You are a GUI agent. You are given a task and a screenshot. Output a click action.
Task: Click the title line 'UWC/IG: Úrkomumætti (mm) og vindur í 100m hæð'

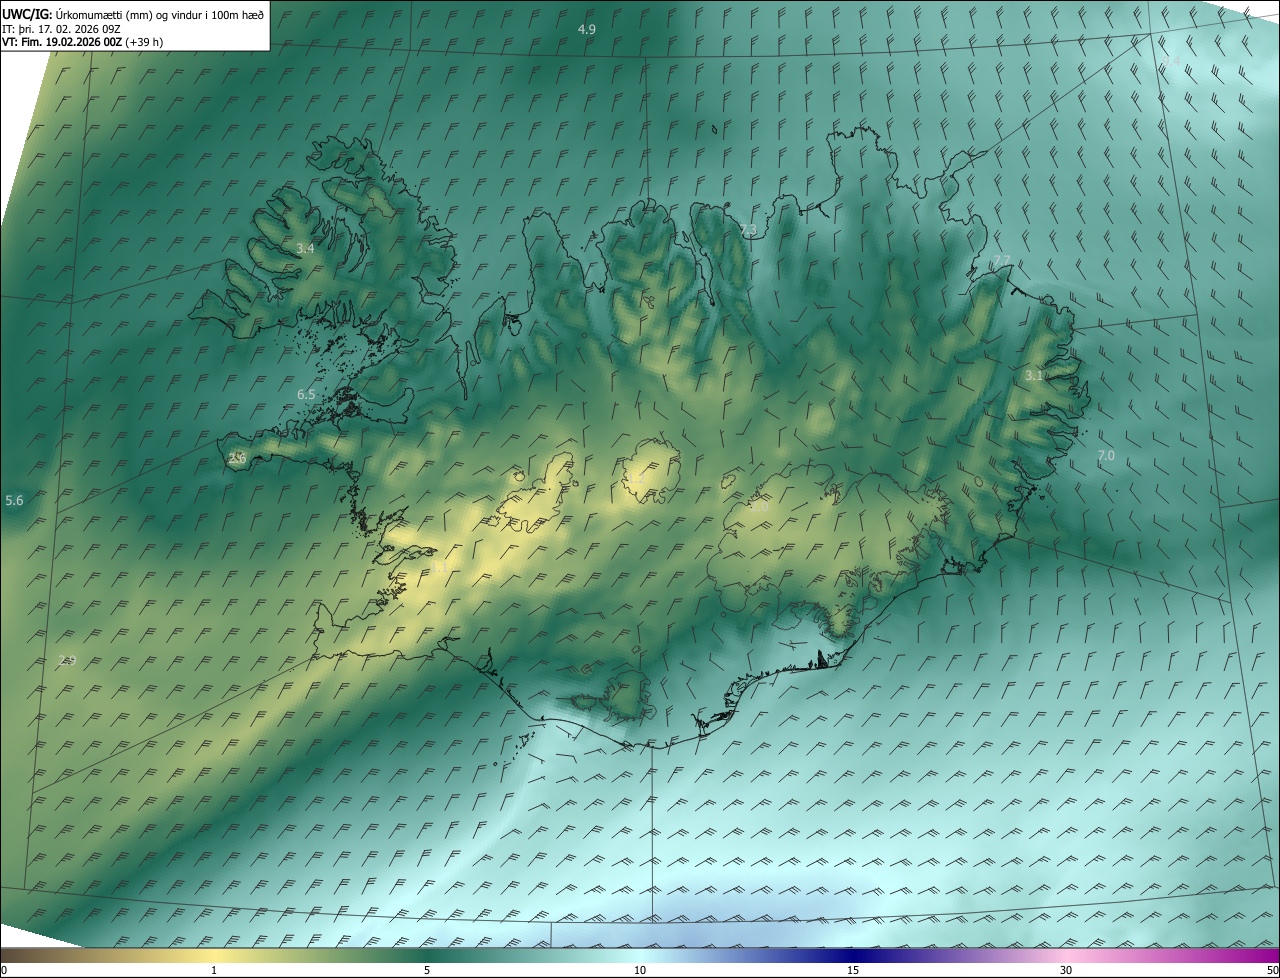[x=133, y=14]
